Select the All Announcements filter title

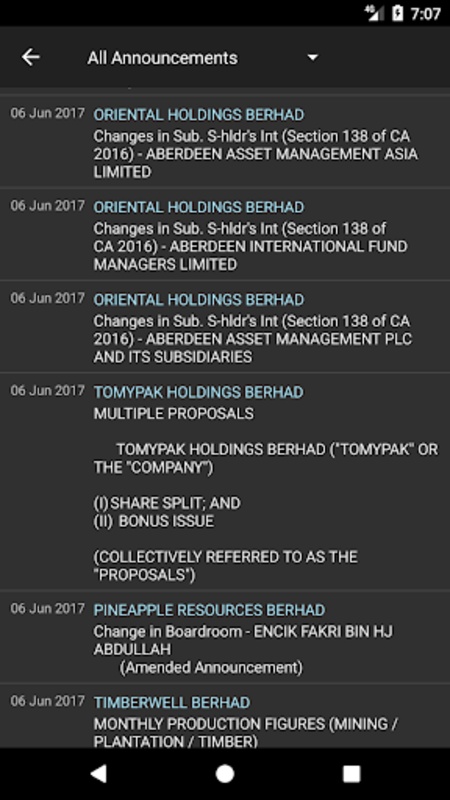click(162, 58)
